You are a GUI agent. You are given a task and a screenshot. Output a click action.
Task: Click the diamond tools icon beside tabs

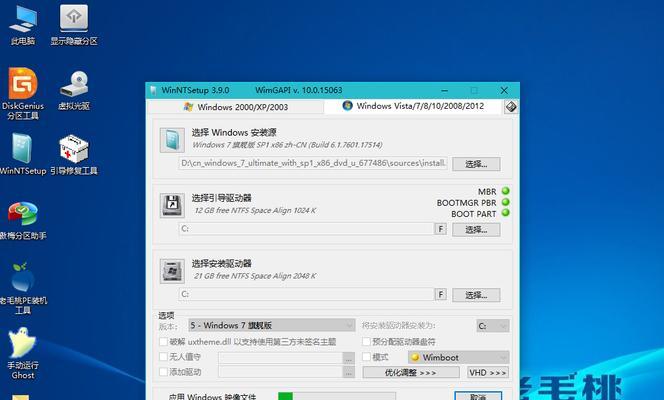click(511, 107)
